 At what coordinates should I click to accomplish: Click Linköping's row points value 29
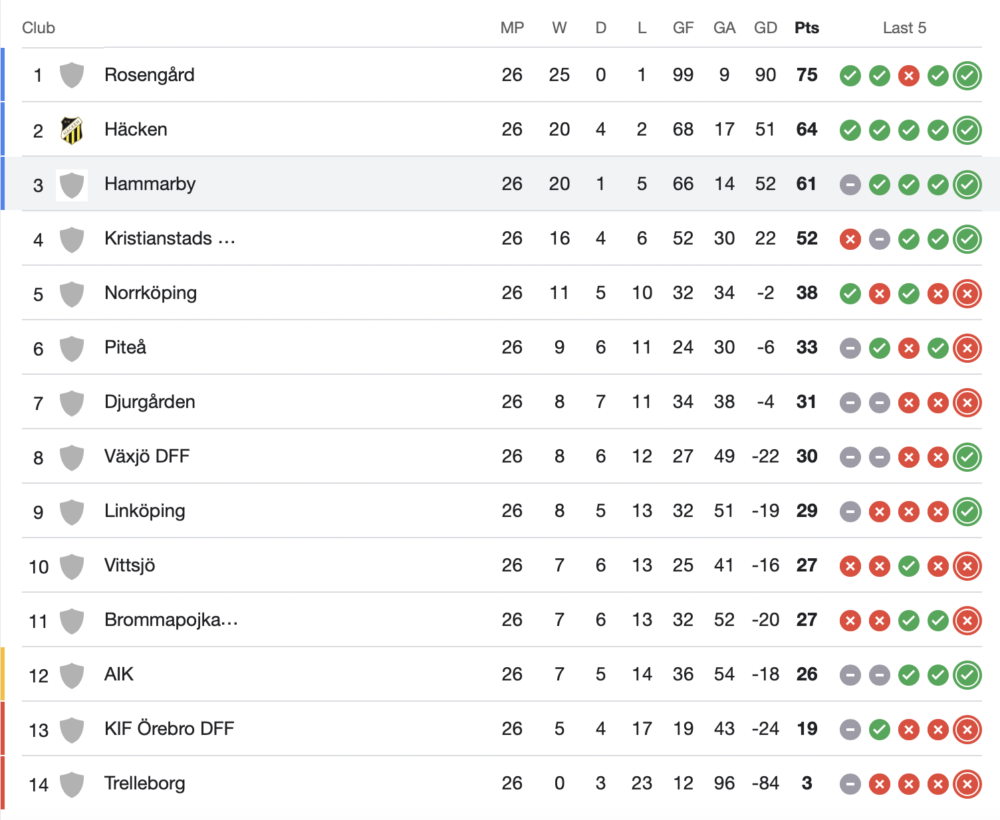806,511
